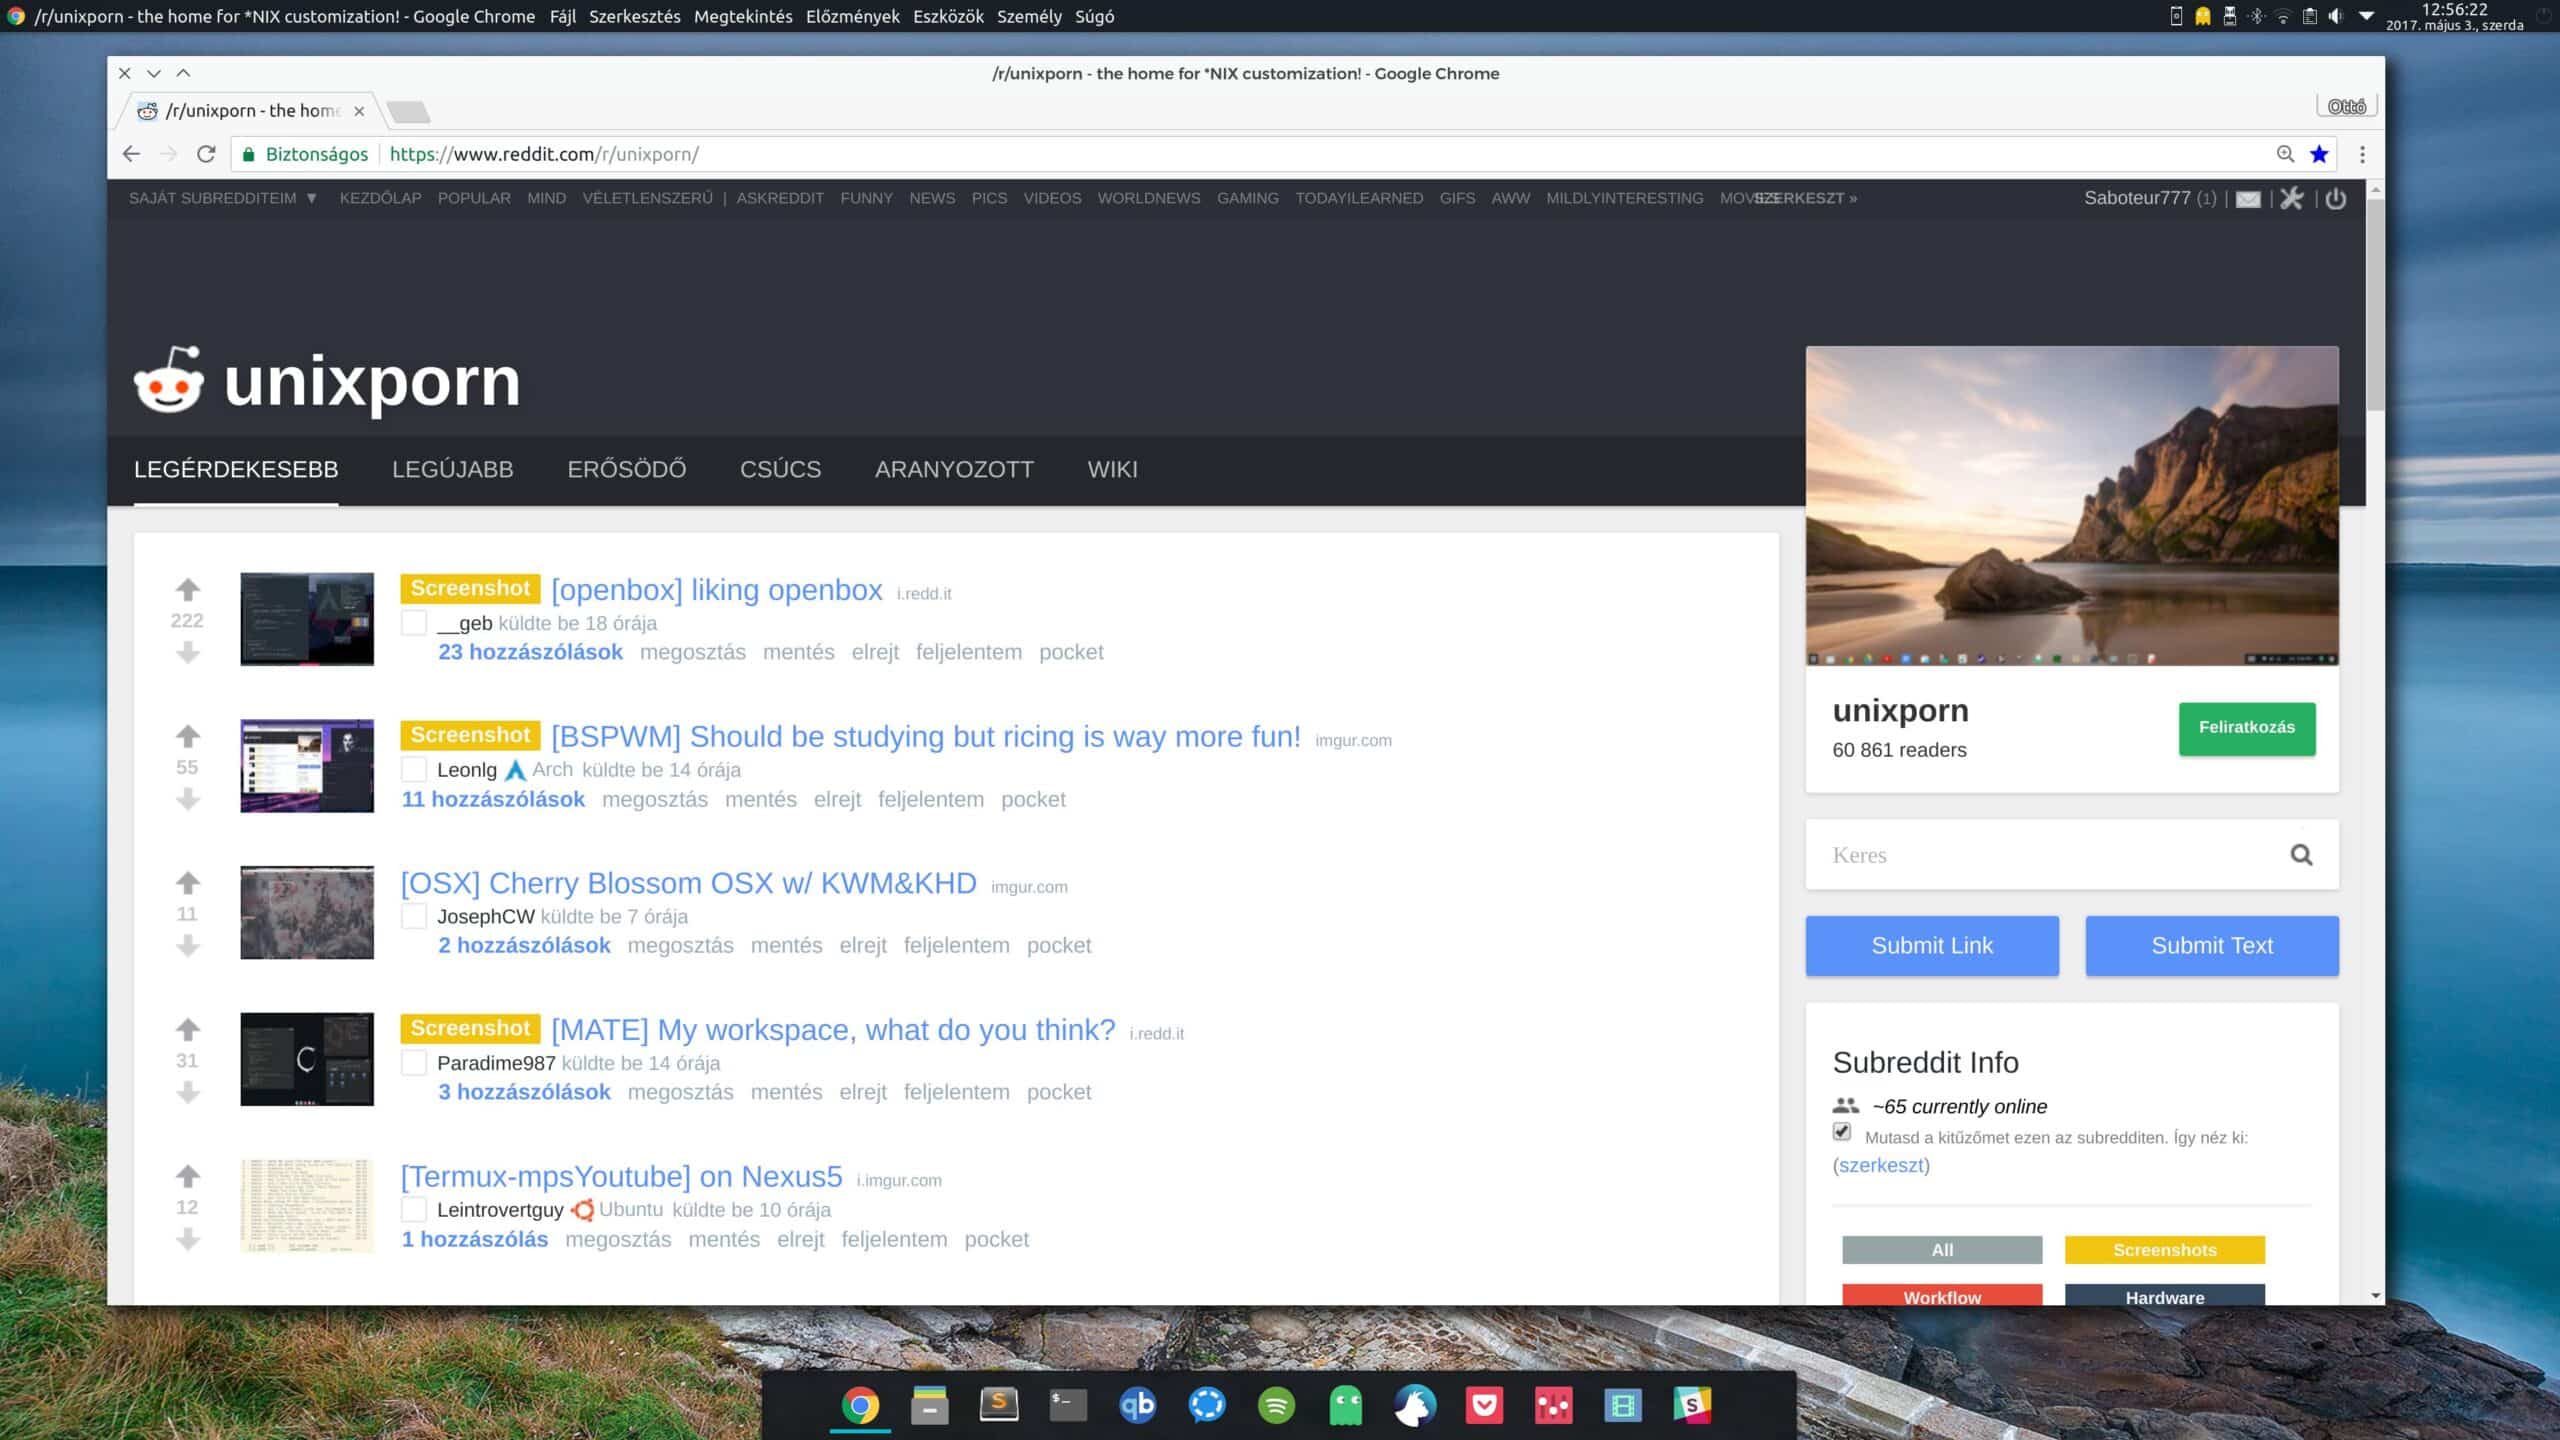Open Chrome three-dot menu
The image size is (2560, 1440).
2362,154
